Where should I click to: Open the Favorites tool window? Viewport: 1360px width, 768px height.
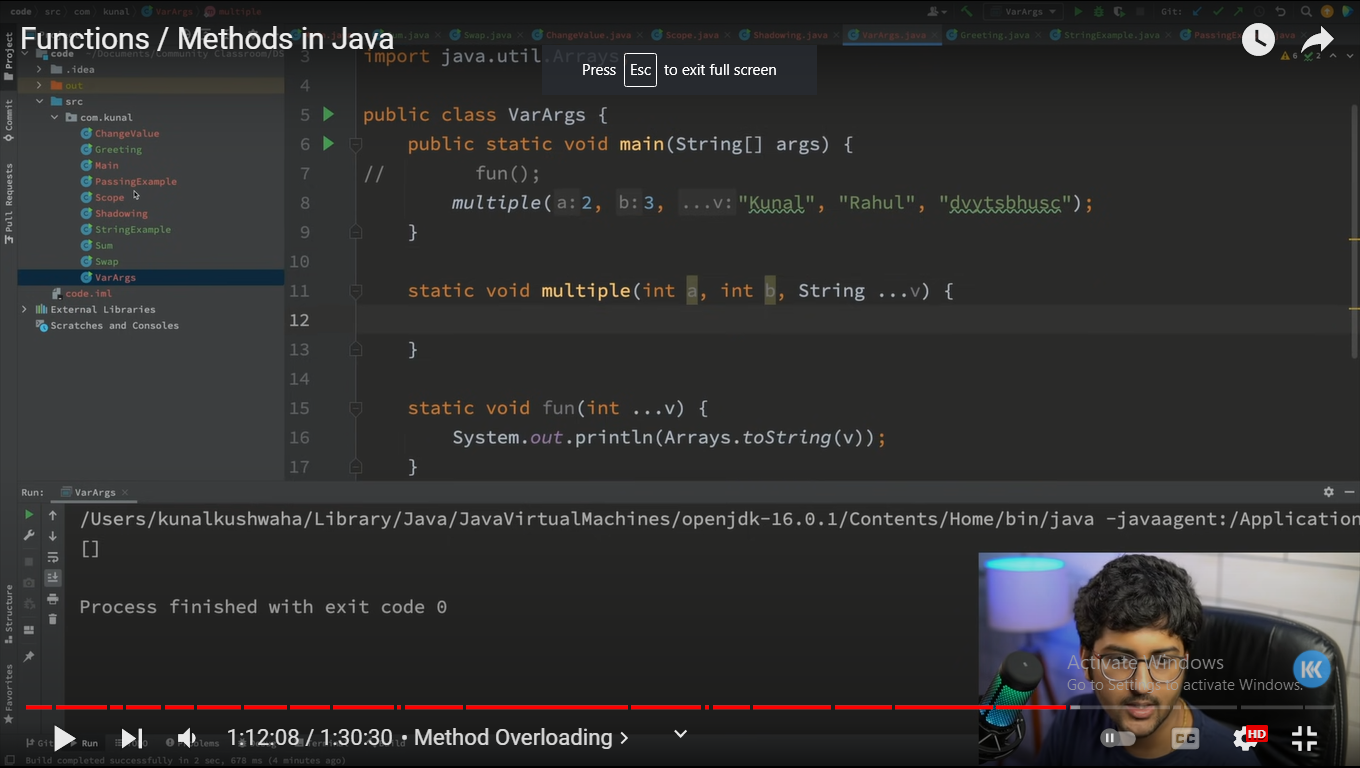point(9,694)
